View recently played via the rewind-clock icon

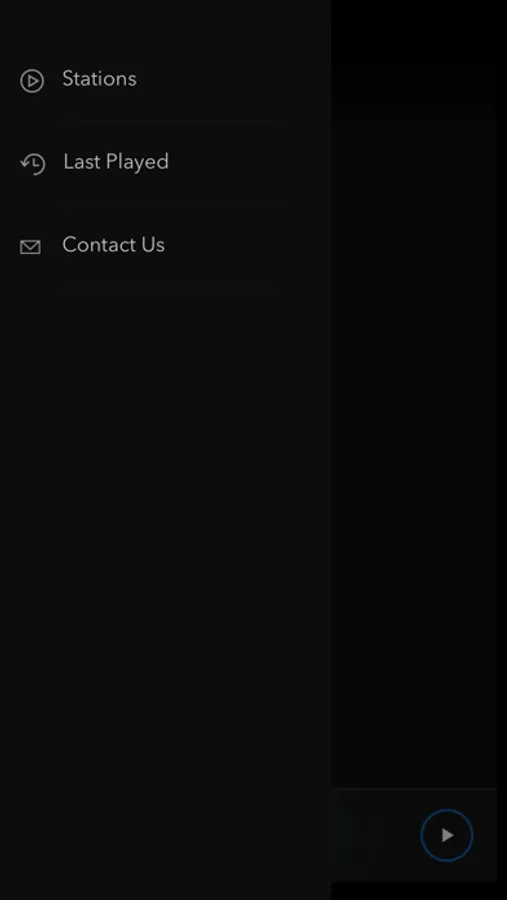[x=33, y=164]
